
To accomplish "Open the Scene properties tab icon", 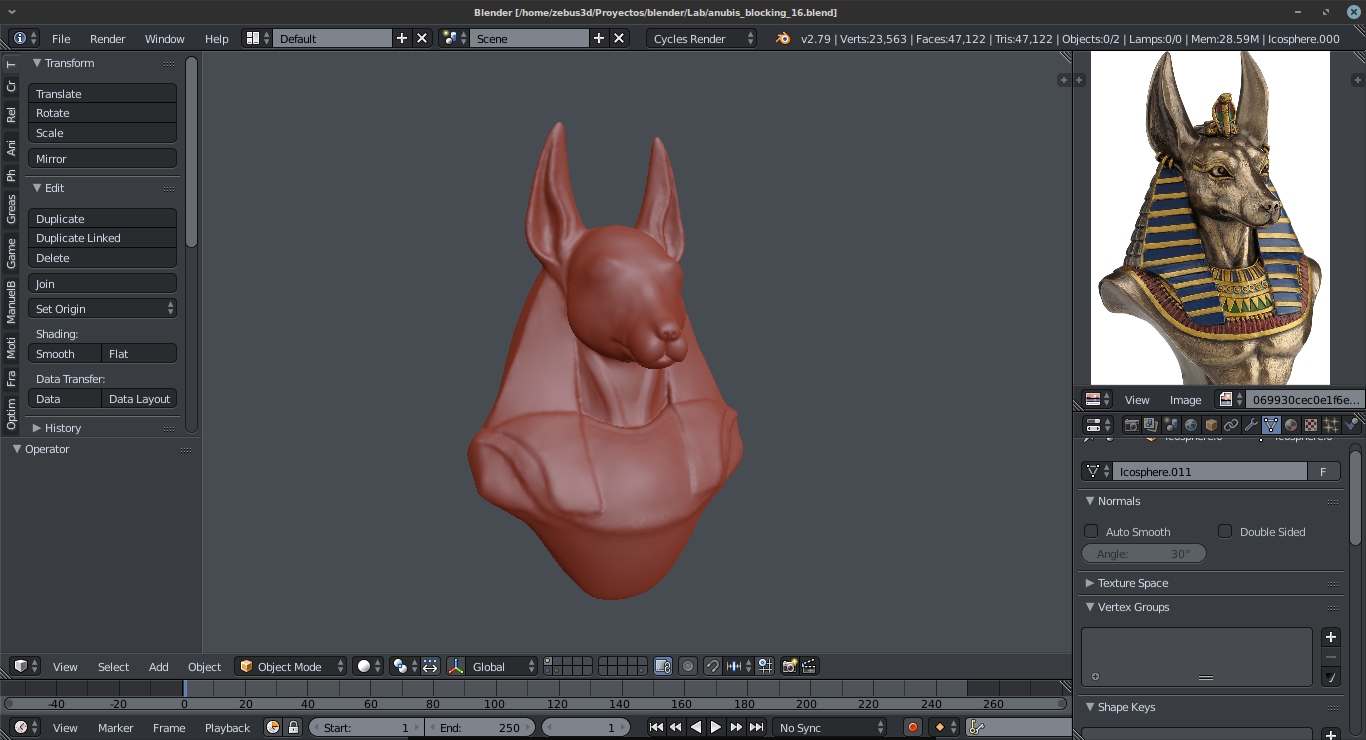I will click(1171, 425).
